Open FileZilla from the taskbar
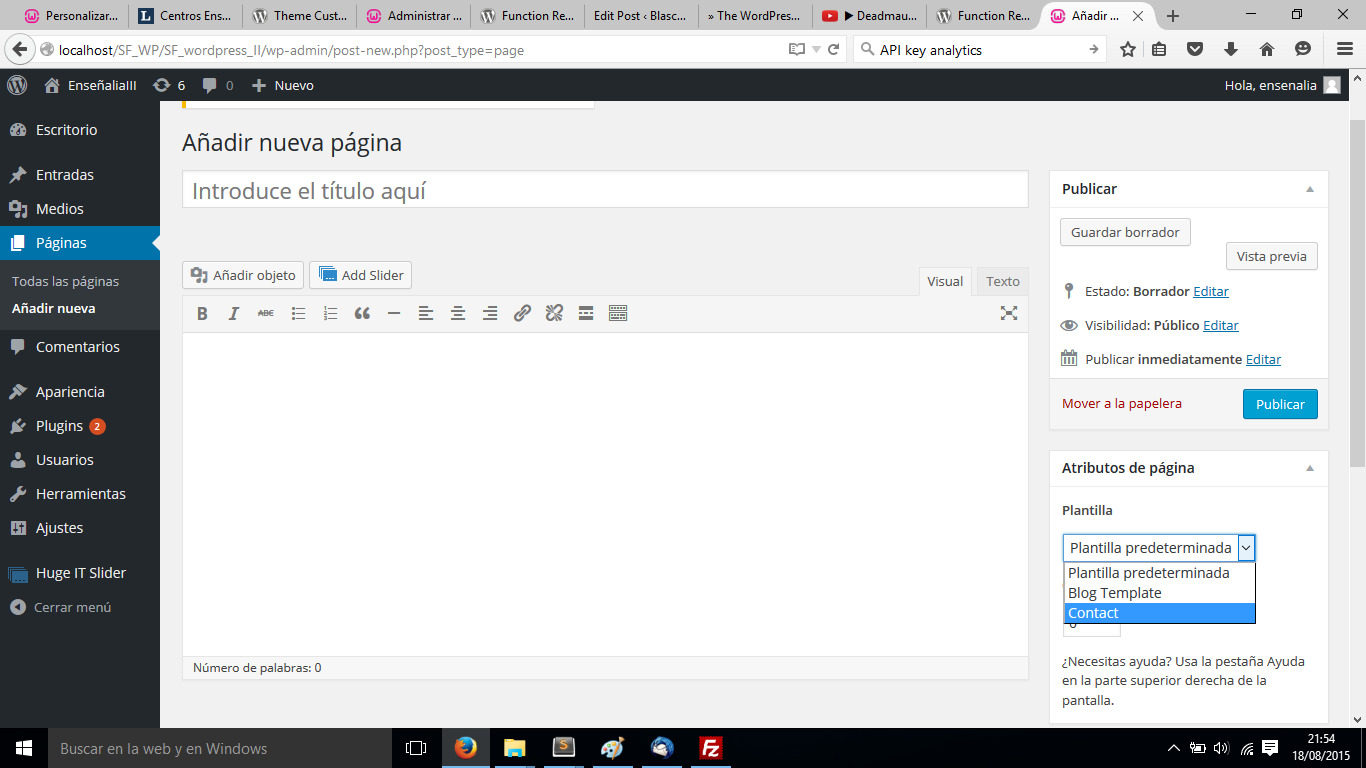The height and width of the screenshot is (768, 1366). 711,748
